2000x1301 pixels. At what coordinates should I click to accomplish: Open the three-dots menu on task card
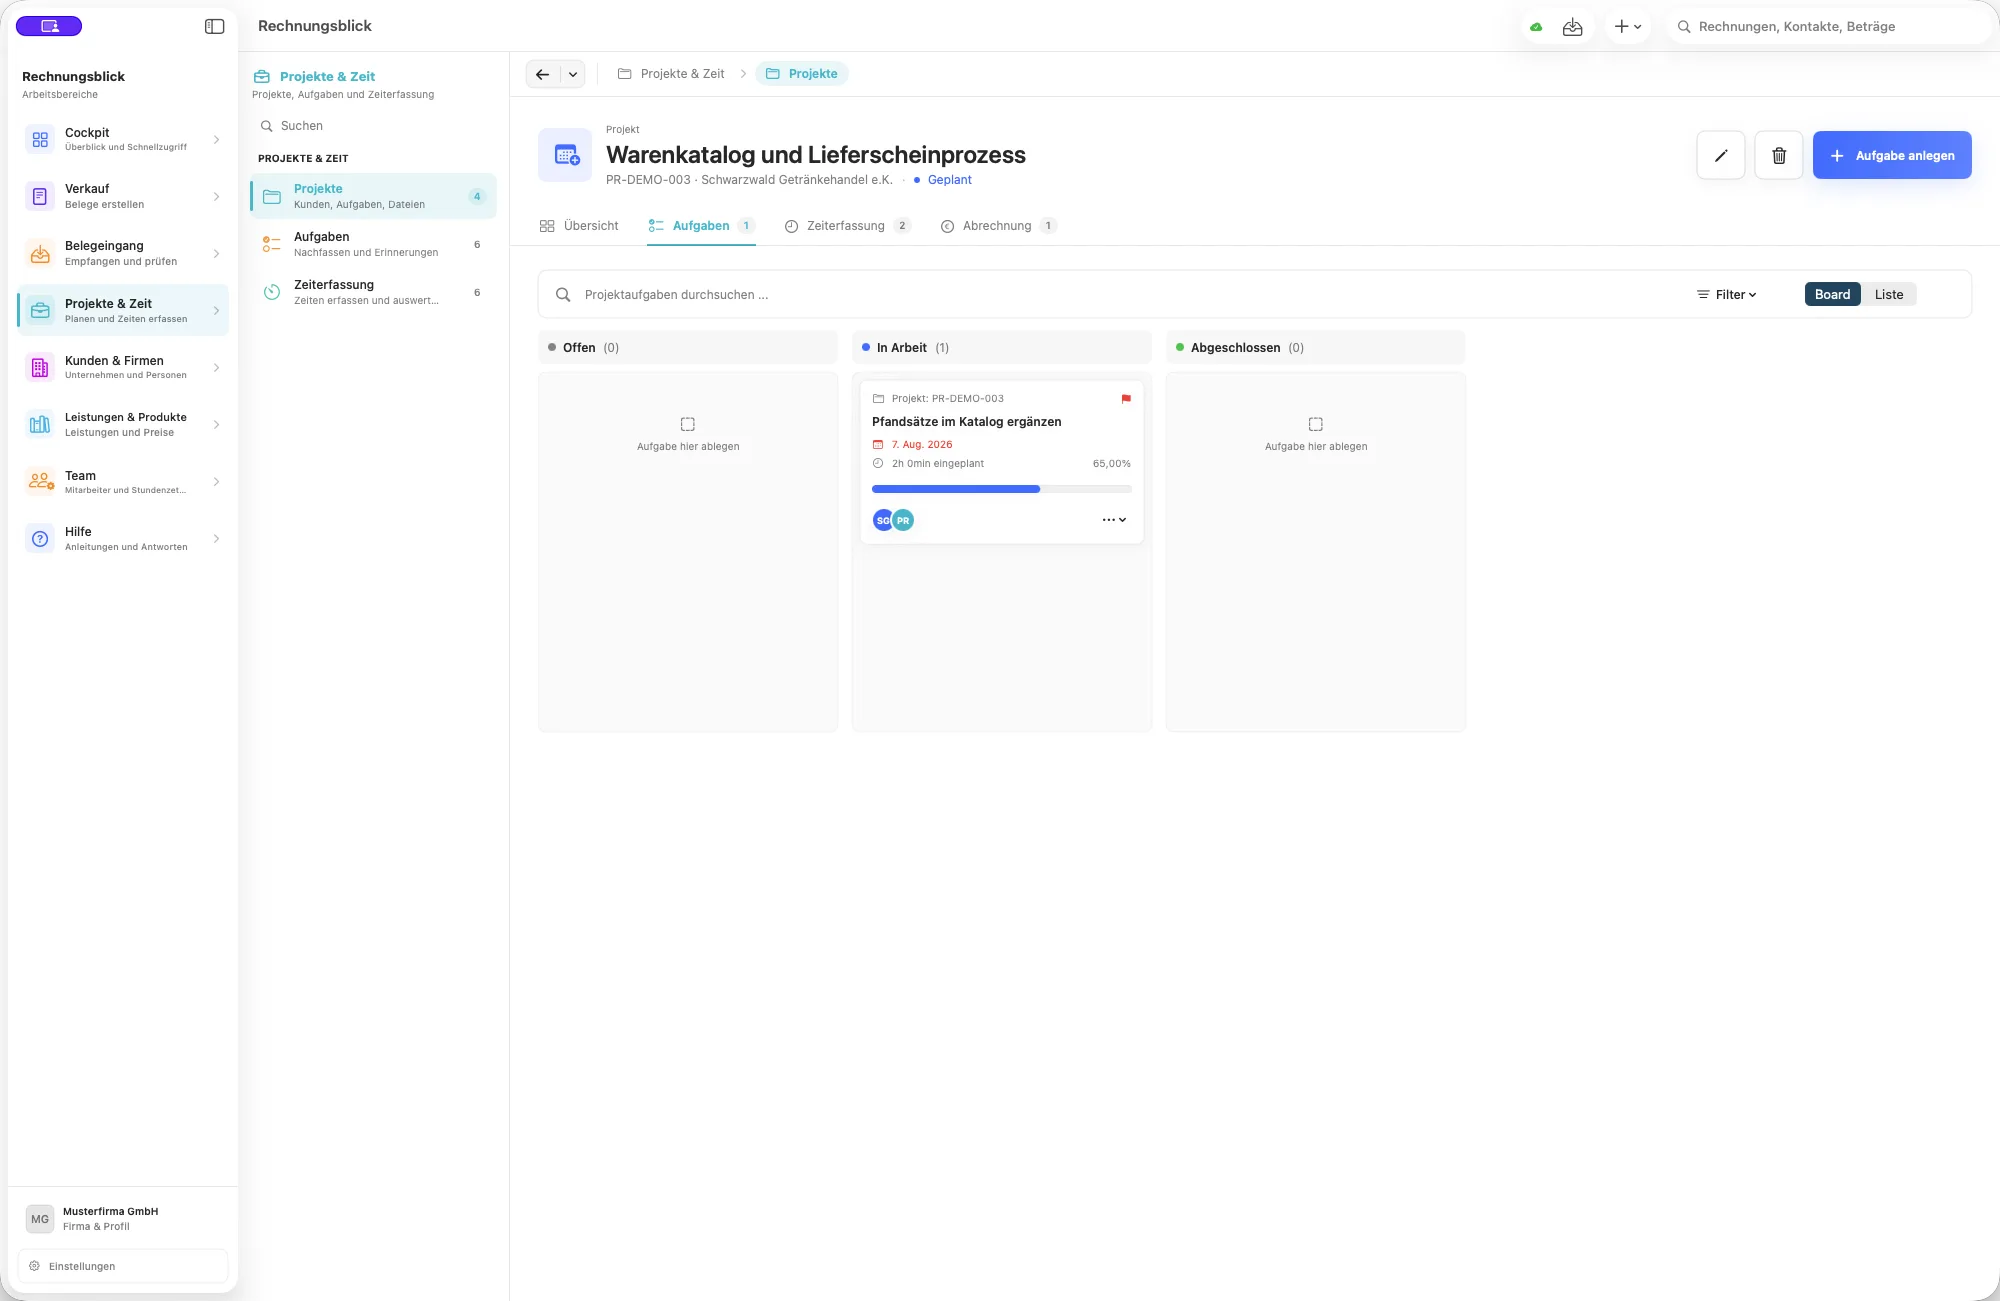1114,520
